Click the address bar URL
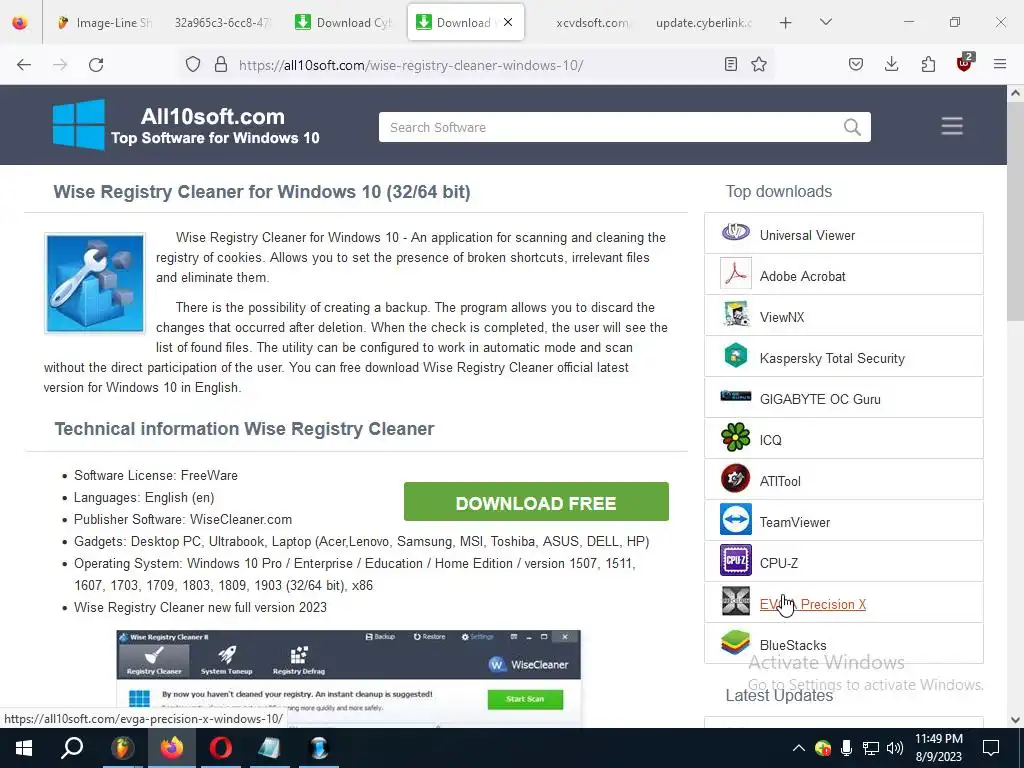 [411, 65]
